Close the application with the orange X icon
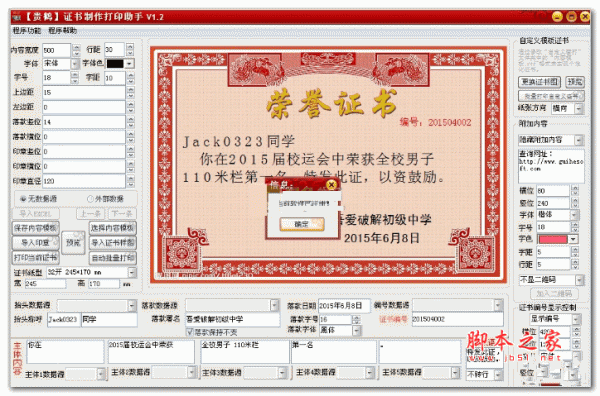Viewport: 600px width, 396px height. [x=585, y=16]
